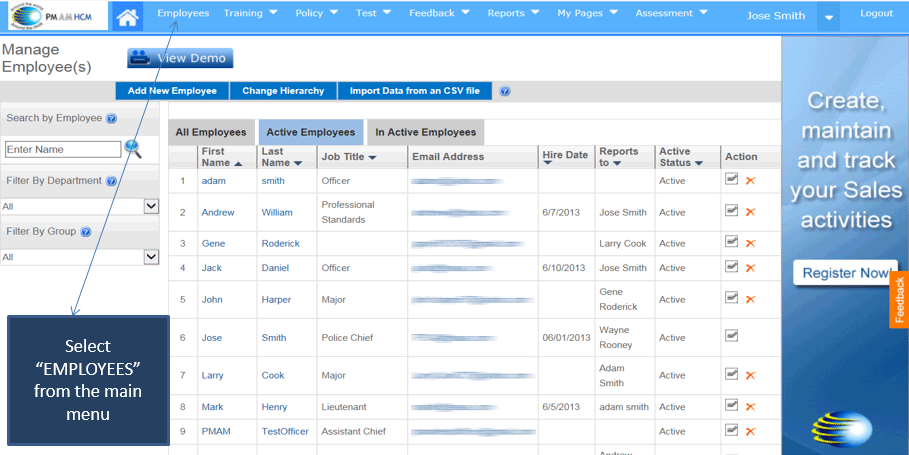Click the Home icon in top bar
Screen dimensions: 909x455
tap(127, 16)
